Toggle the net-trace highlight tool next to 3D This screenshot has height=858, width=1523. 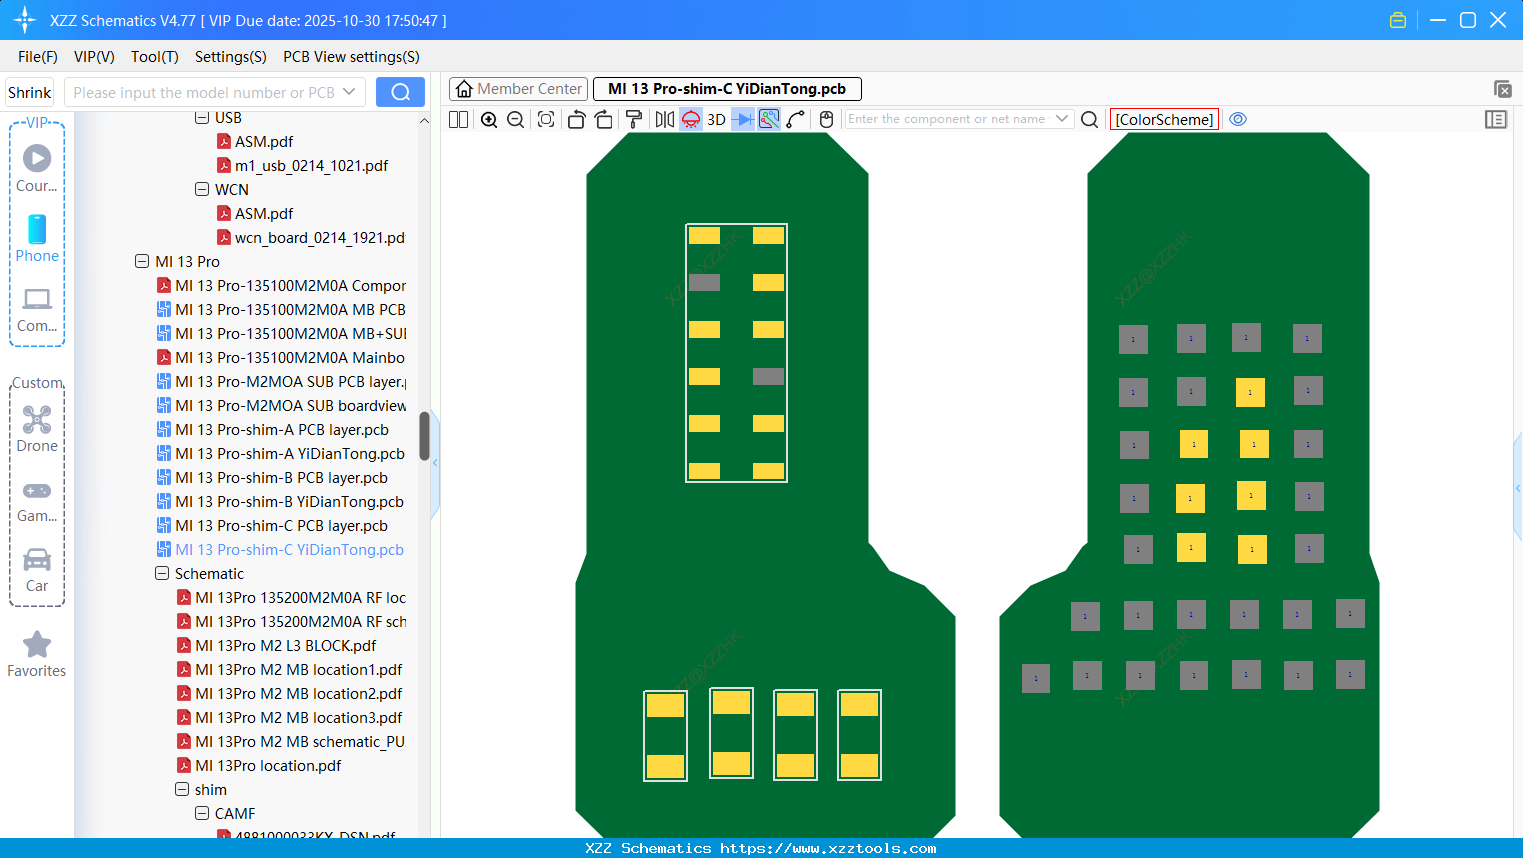(x=767, y=119)
